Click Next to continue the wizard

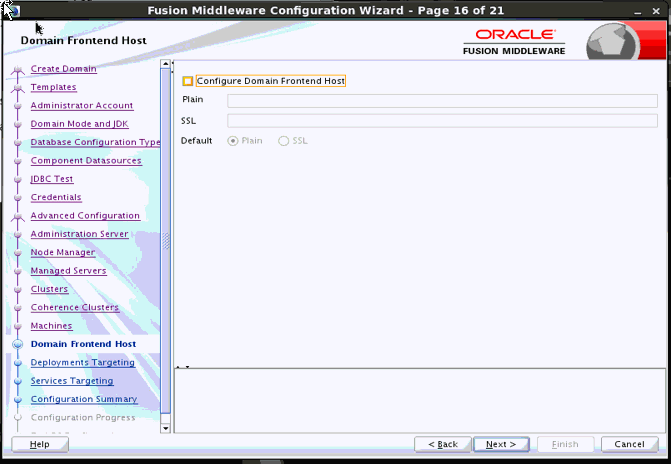[x=501, y=445]
